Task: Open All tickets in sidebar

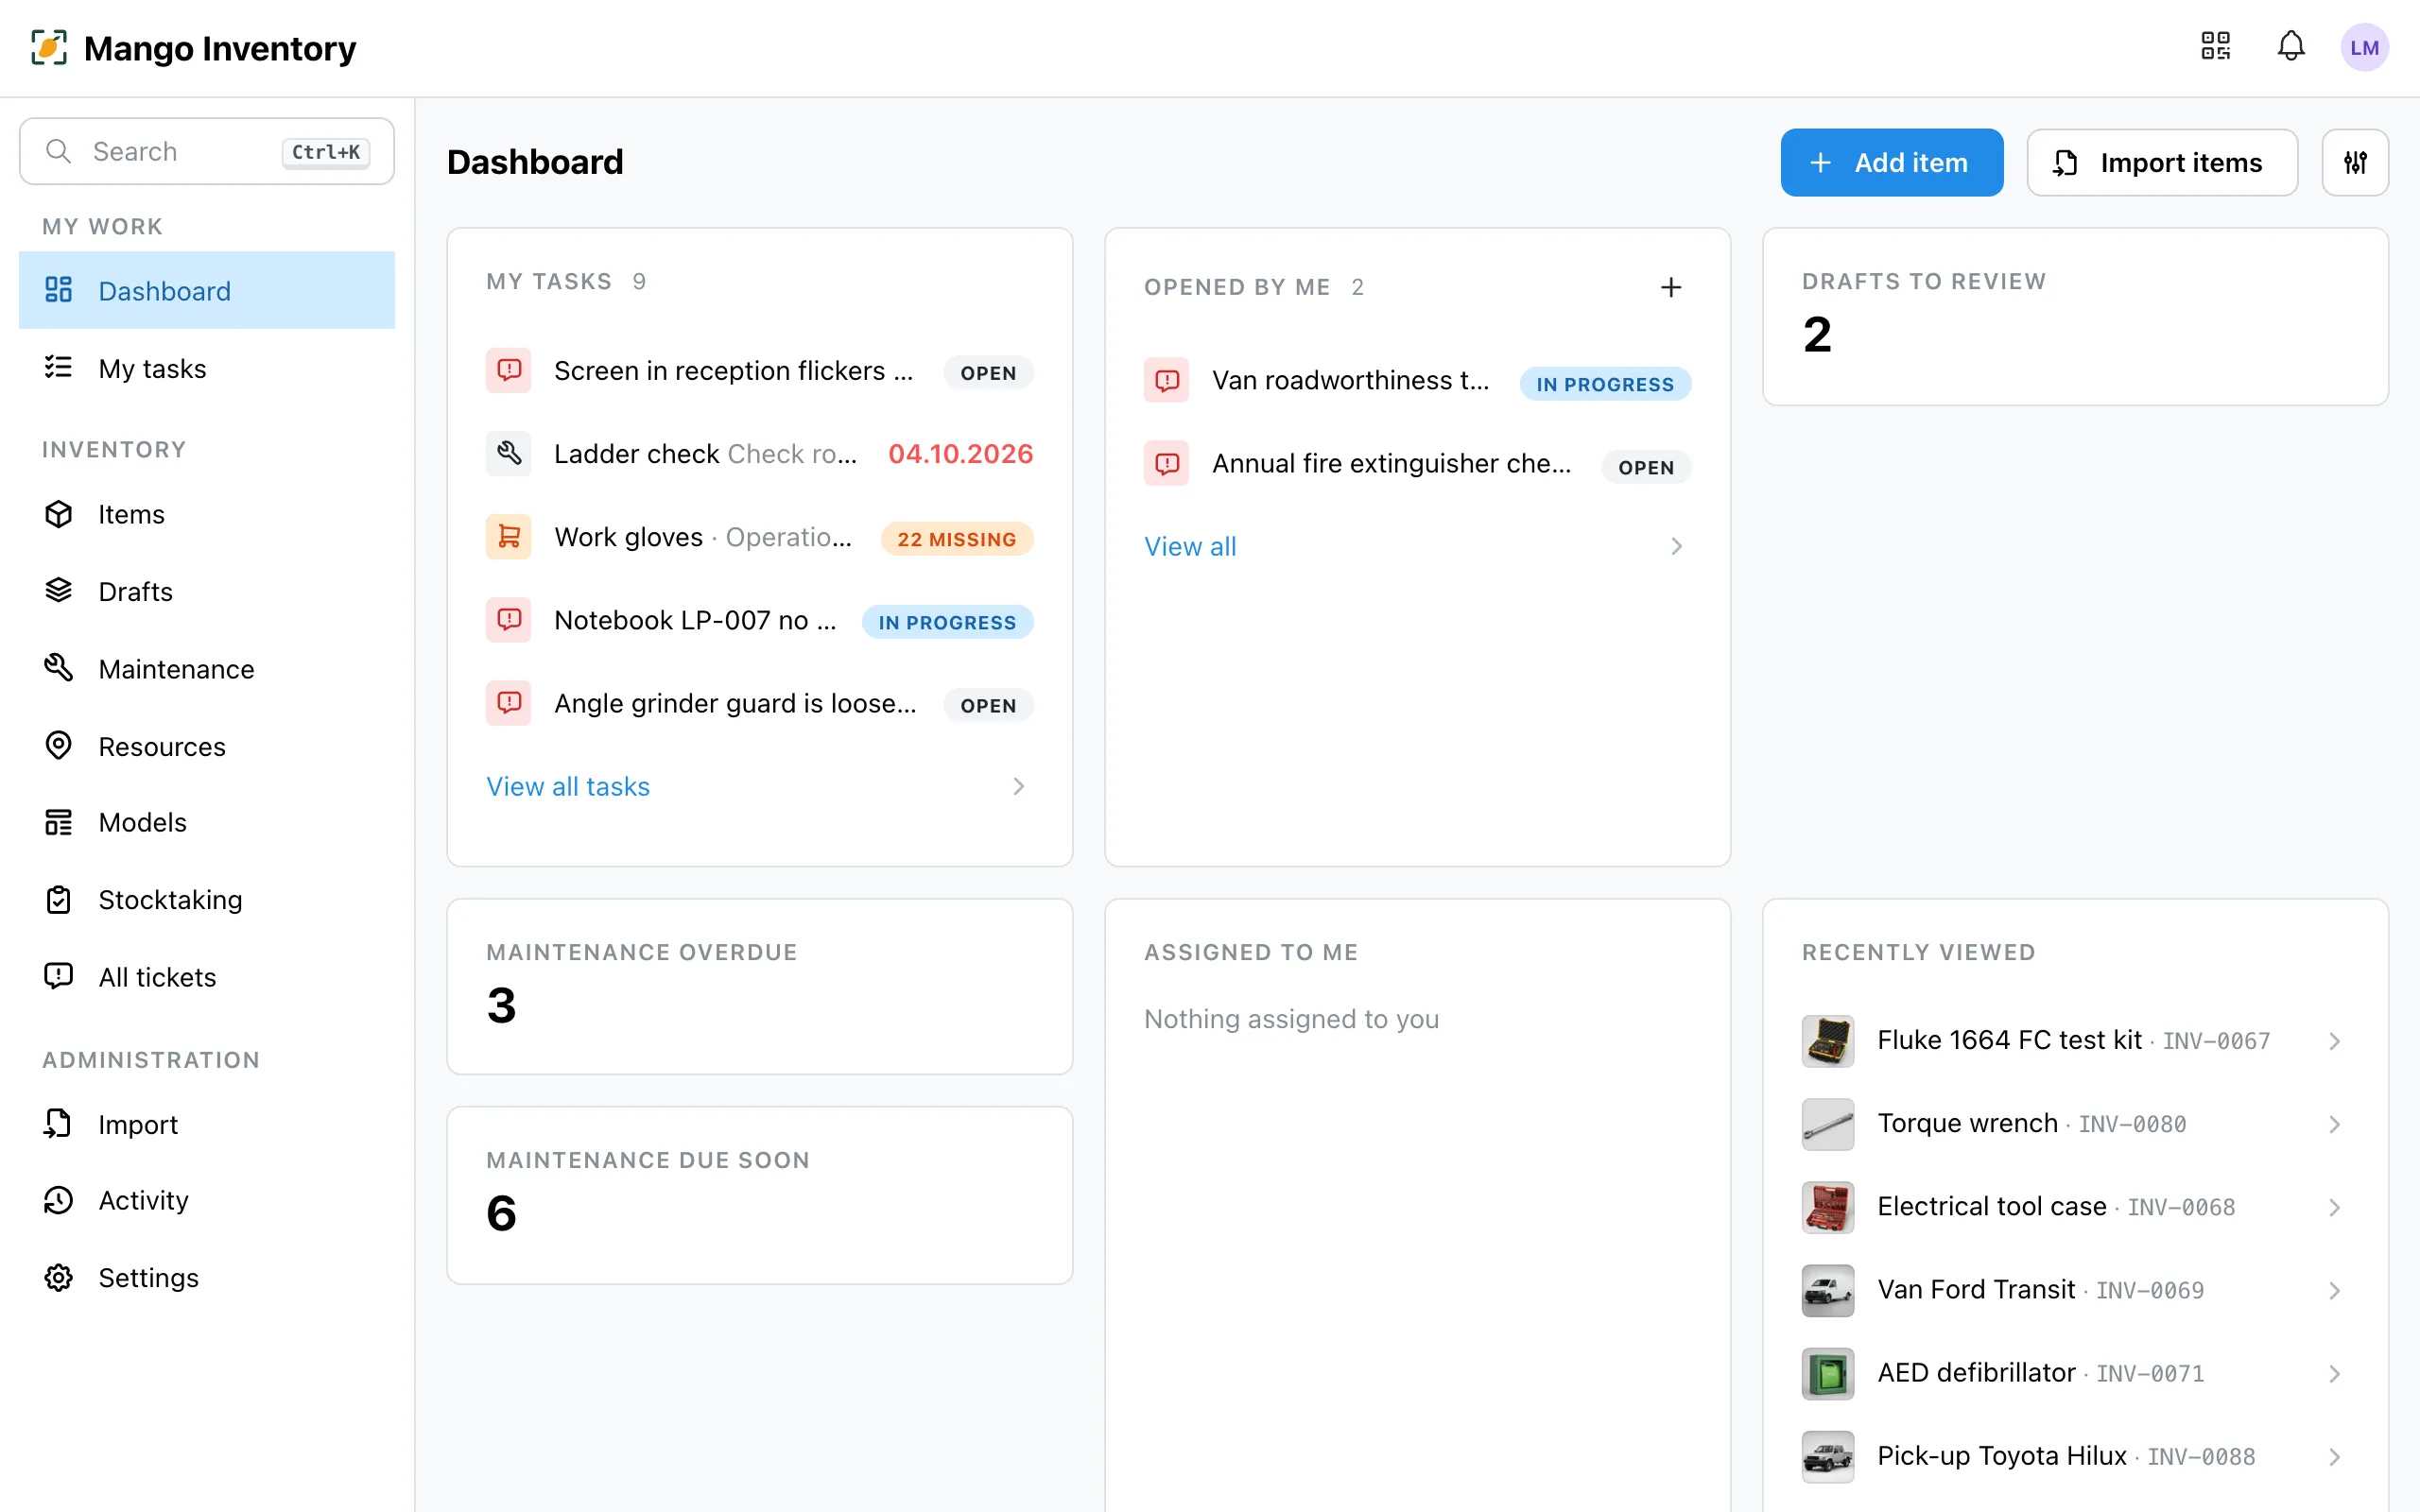Action: pyautogui.click(x=207, y=977)
